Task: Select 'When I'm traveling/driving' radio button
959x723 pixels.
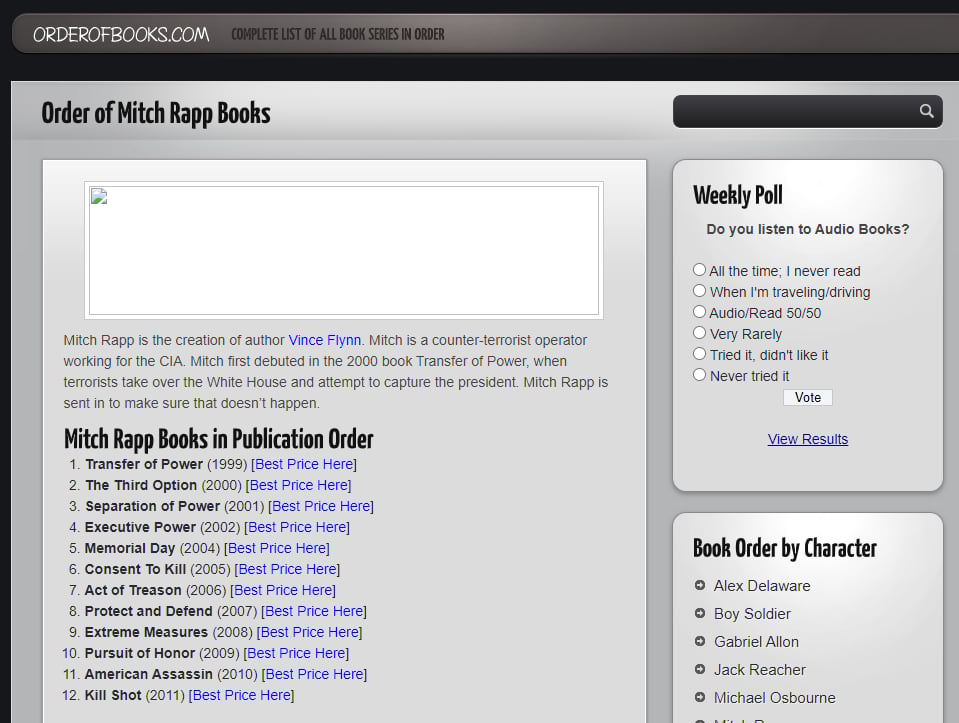Action: pos(699,291)
